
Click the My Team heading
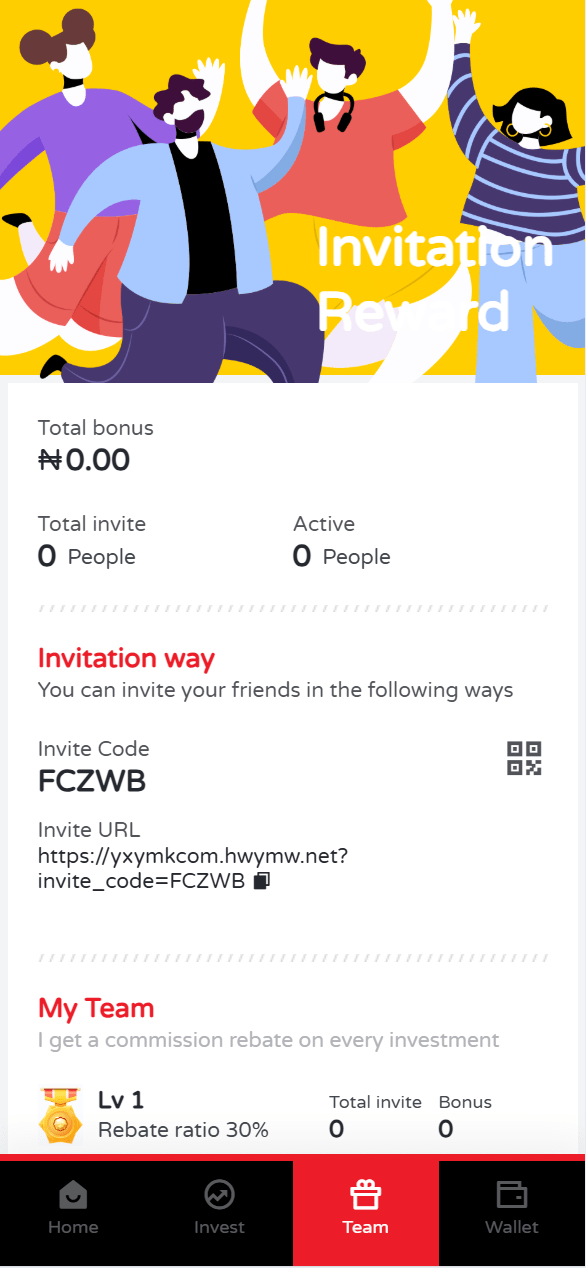(96, 1008)
